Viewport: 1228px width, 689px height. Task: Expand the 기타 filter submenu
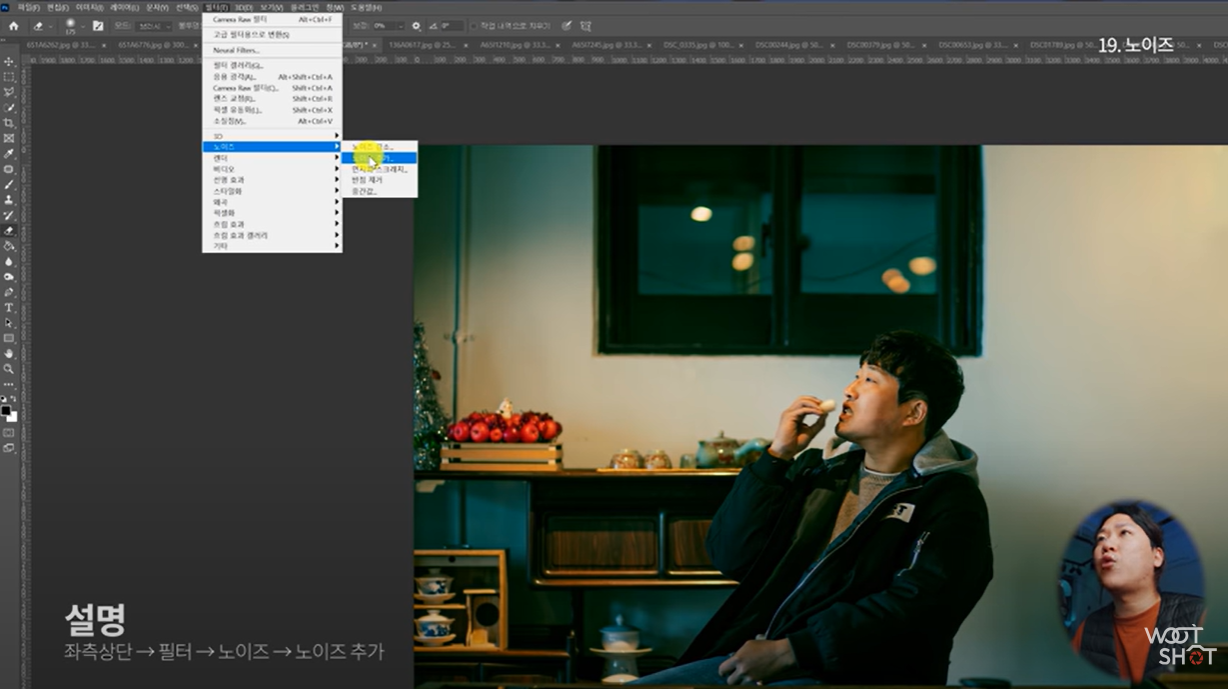[272, 246]
